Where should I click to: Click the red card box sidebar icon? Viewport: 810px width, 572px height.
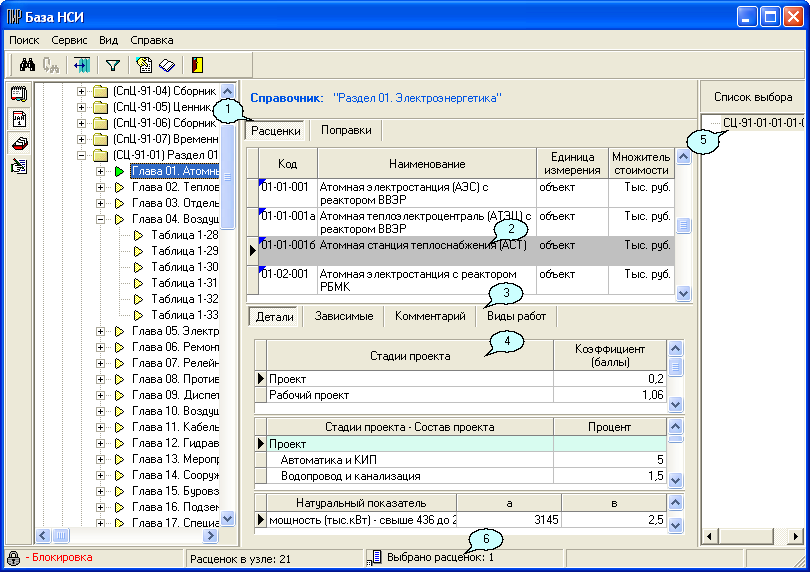(18, 142)
